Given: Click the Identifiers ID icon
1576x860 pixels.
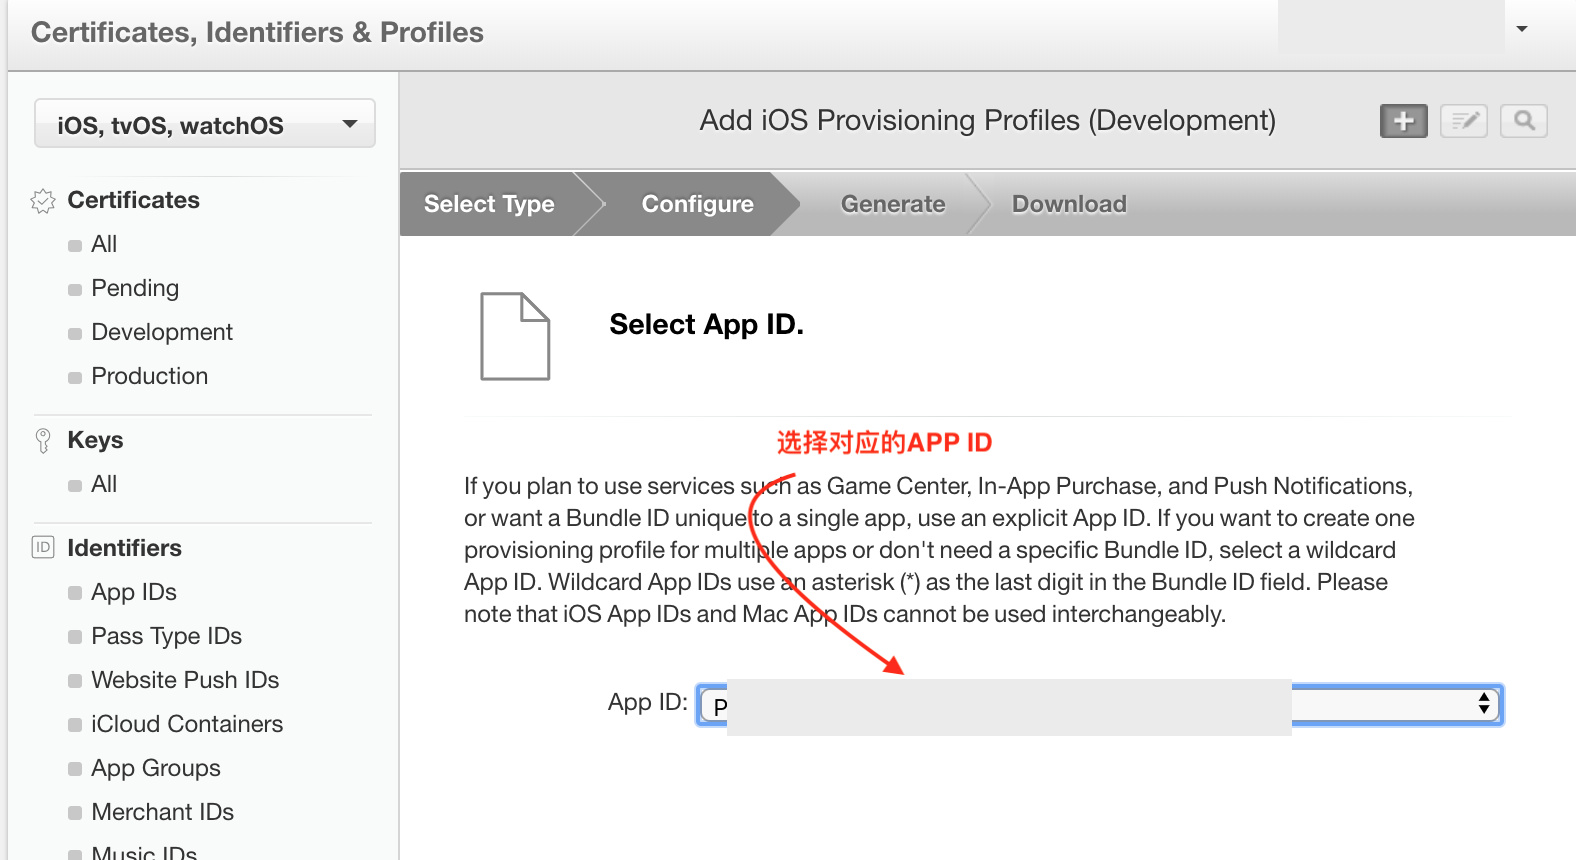Looking at the screenshot, I should pos(43,548).
